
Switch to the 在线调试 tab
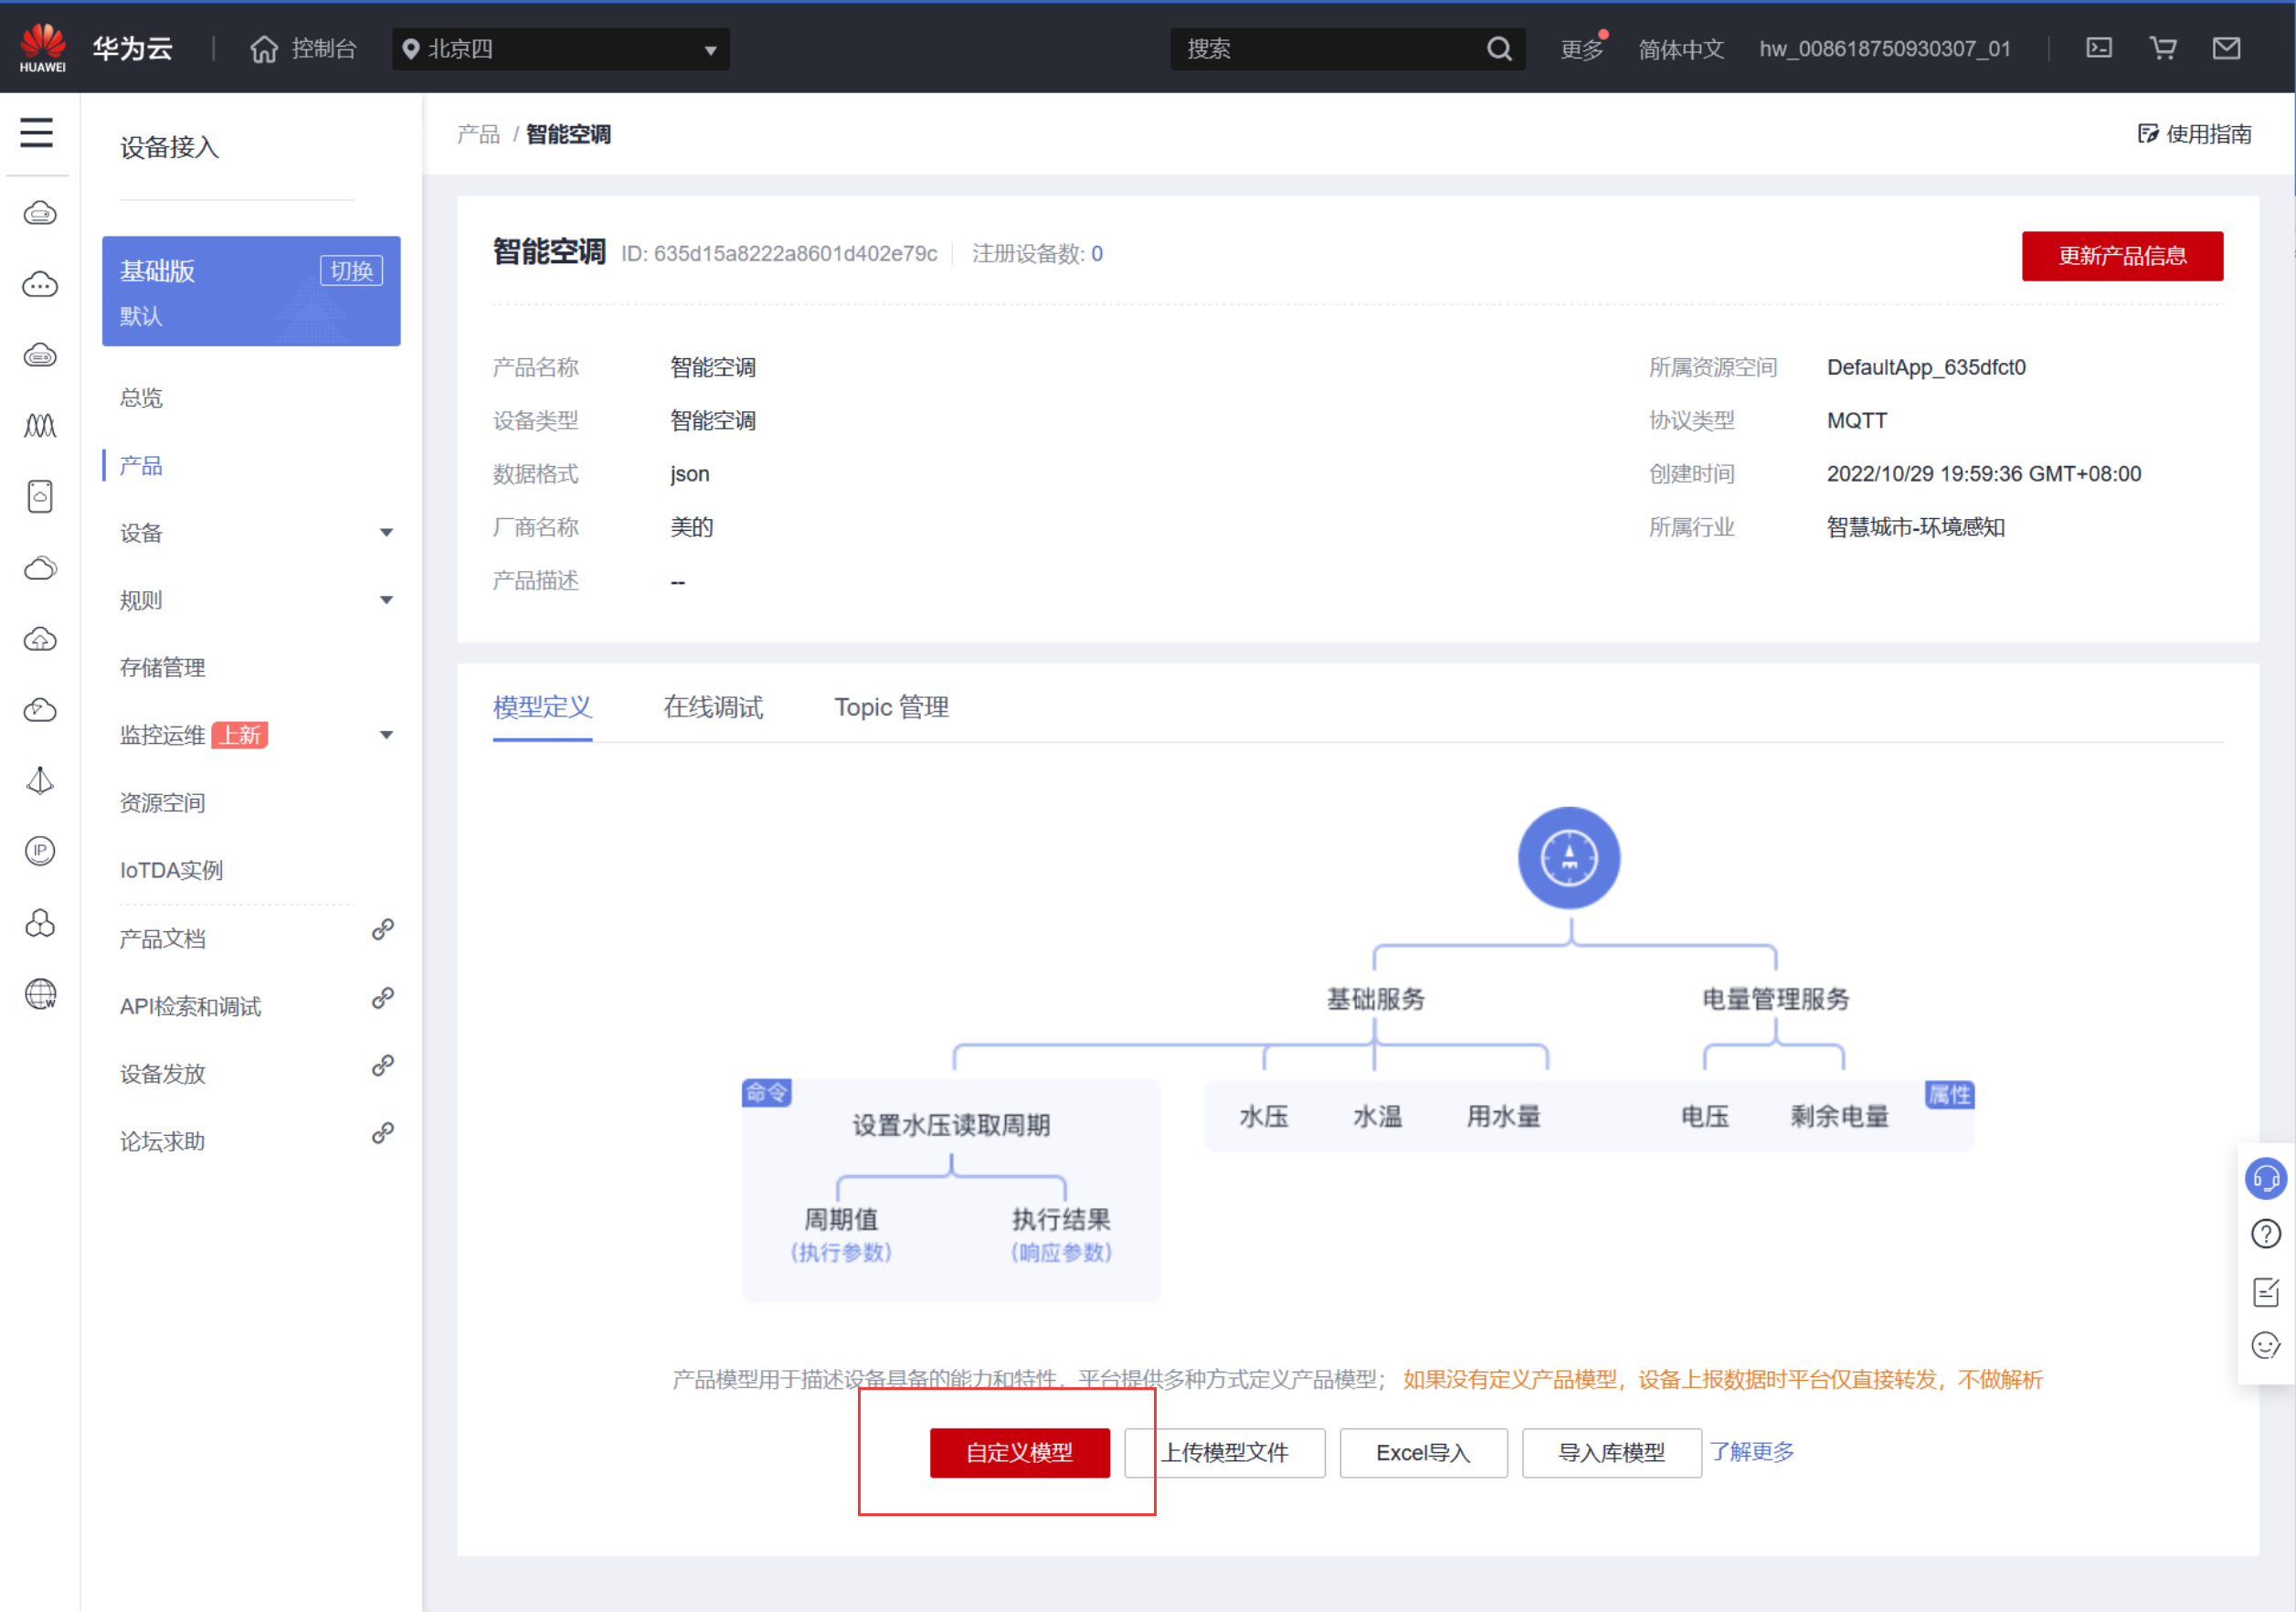pos(713,707)
